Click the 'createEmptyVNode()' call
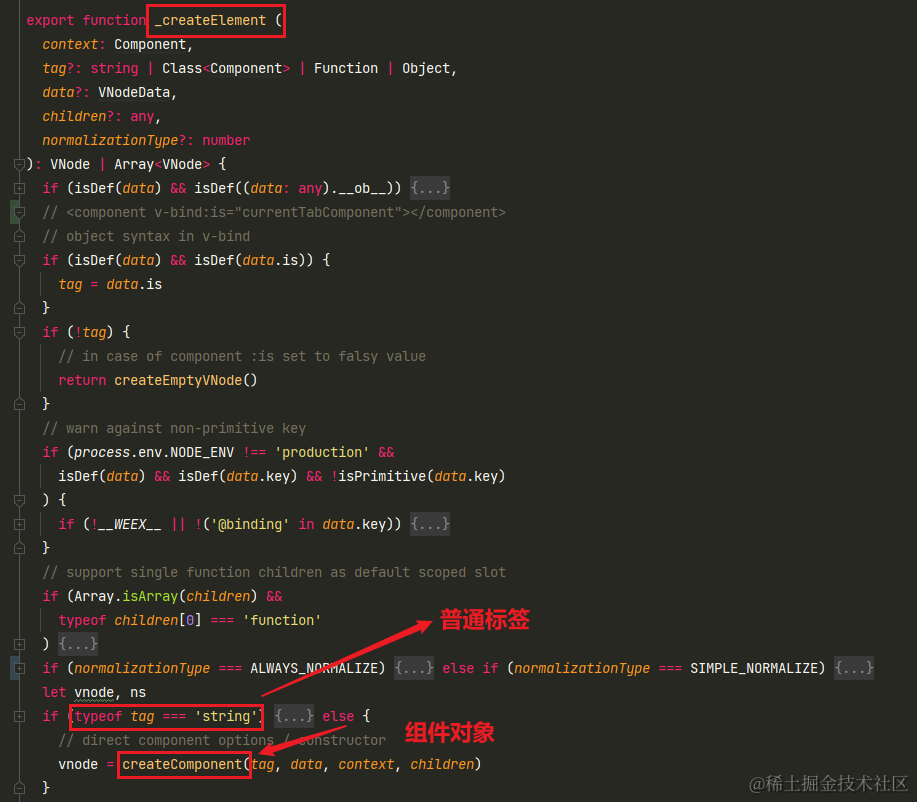Viewport: 917px width, 802px height. 186,380
